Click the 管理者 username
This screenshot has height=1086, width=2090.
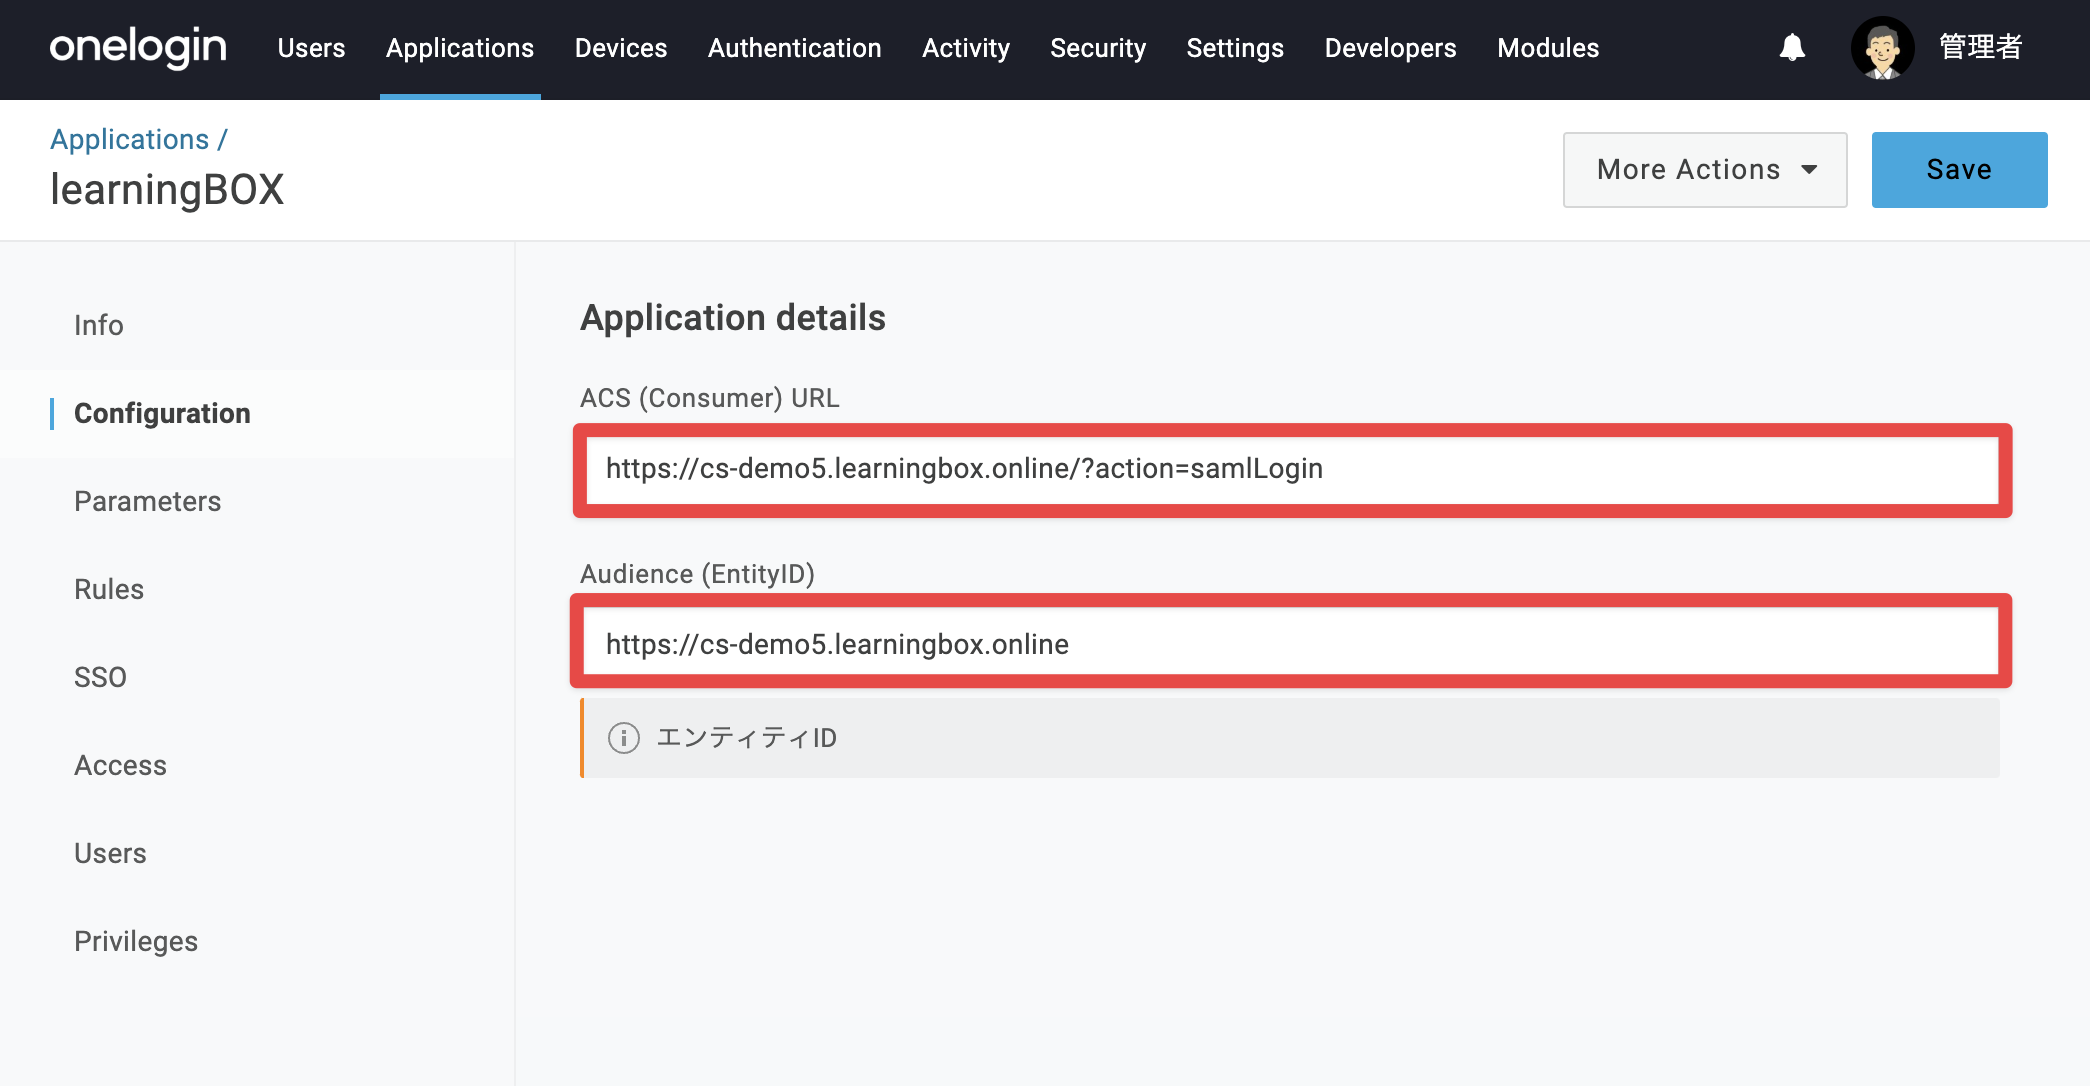(1980, 47)
